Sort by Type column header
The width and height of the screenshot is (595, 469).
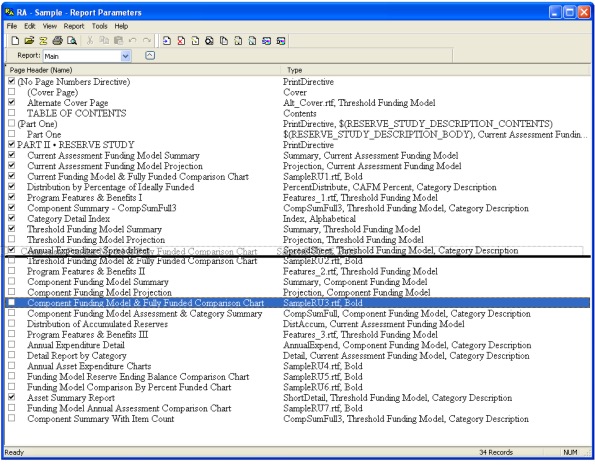point(435,70)
